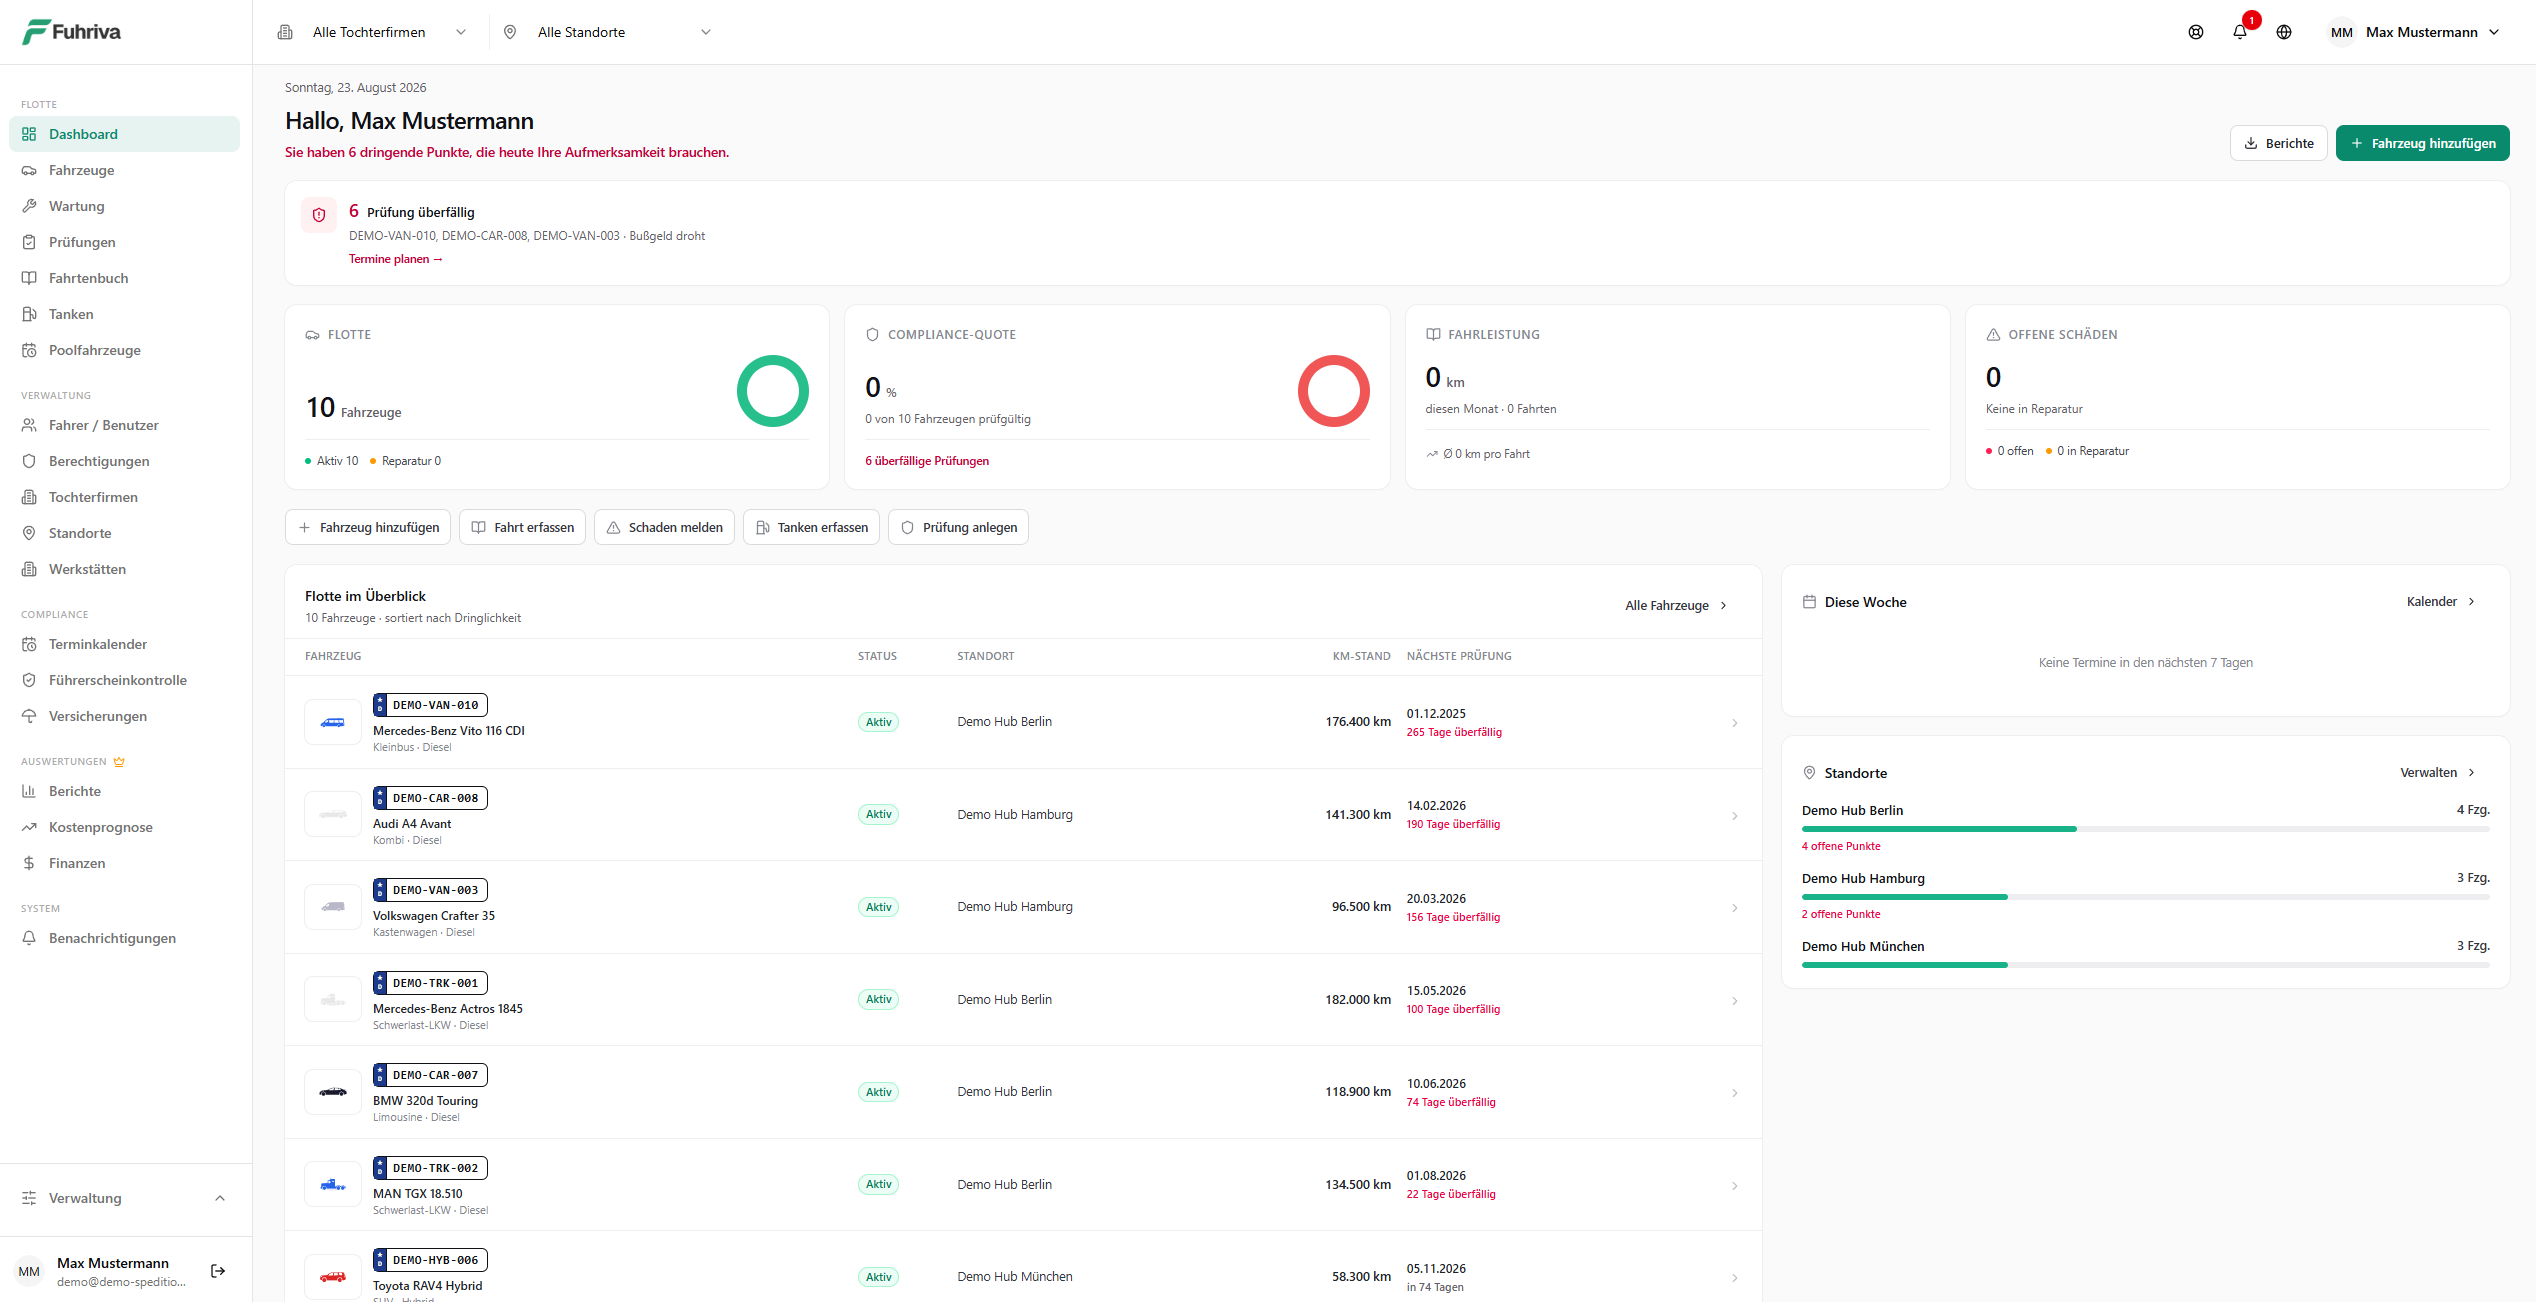The width and height of the screenshot is (2536, 1302).
Task: Follow the Termine planen link
Action: pyautogui.click(x=395, y=259)
